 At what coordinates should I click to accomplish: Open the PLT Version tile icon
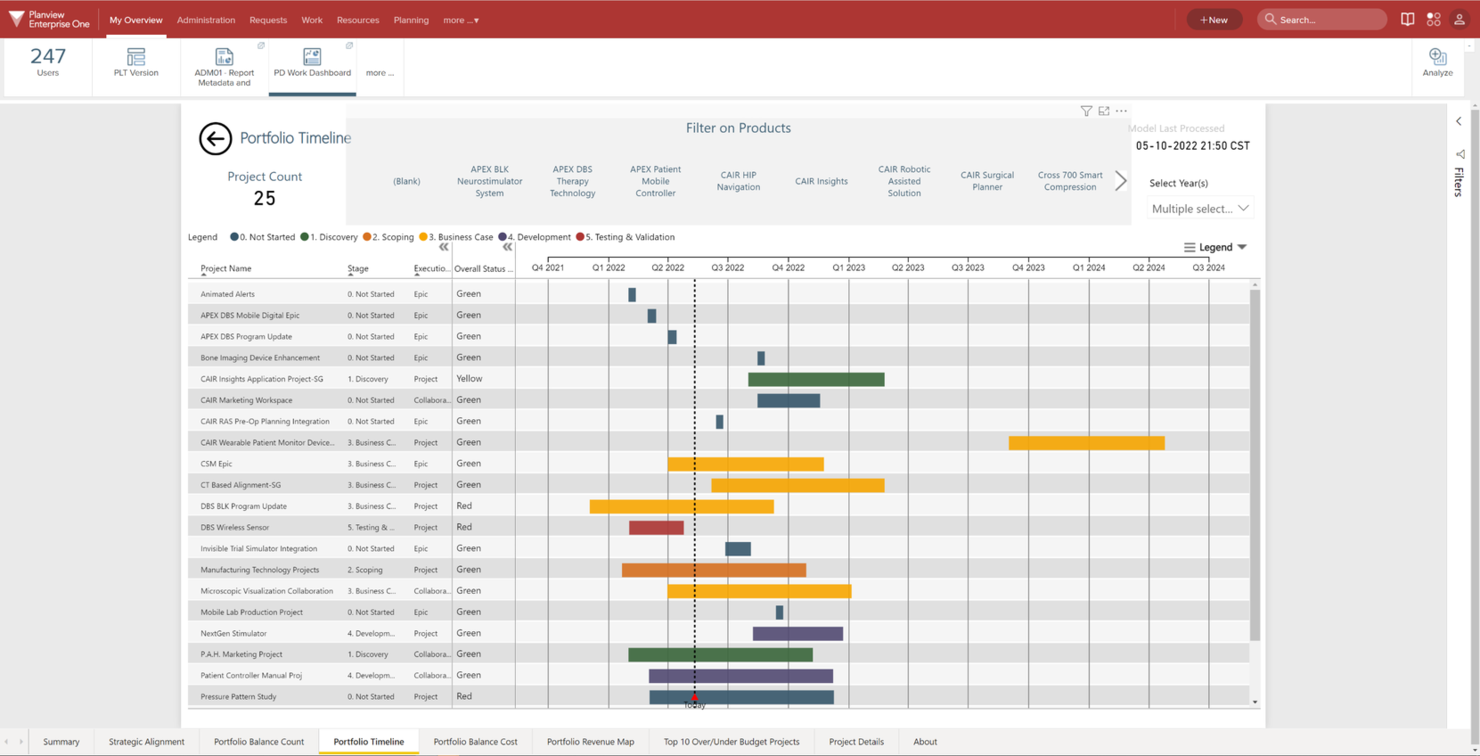pos(136,57)
